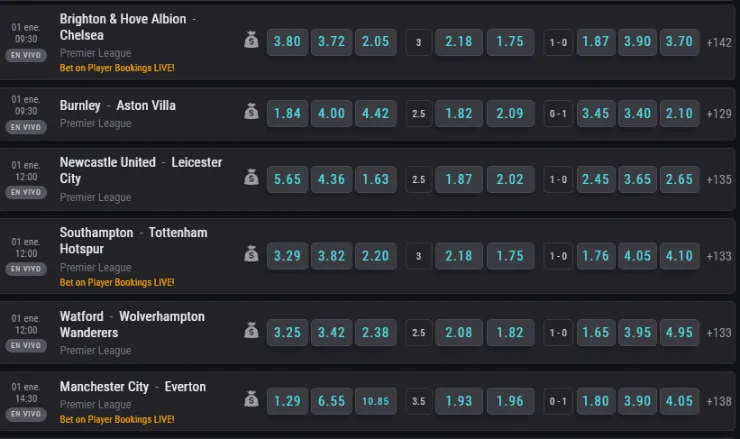Click money bag icon in Watford row
Viewport: 740px width, 439px height.
(x=251, y=331)
